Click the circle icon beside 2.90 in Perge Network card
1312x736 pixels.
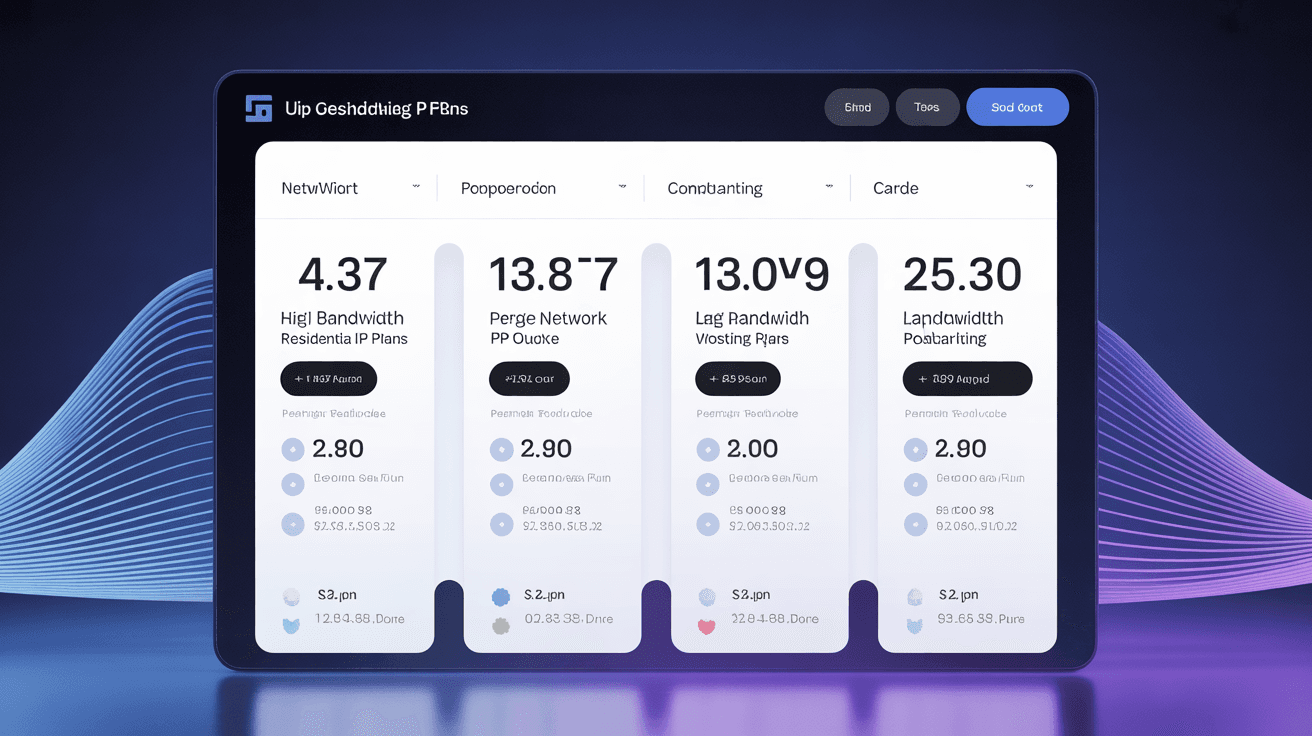tap(501, 449)
